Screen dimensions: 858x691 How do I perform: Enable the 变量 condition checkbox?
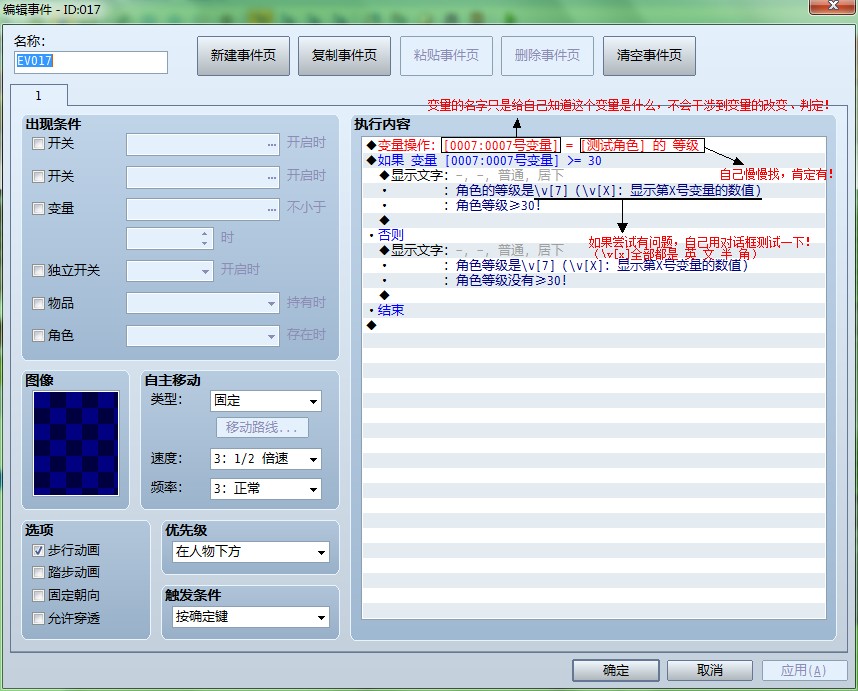click(x=38, y=208)
